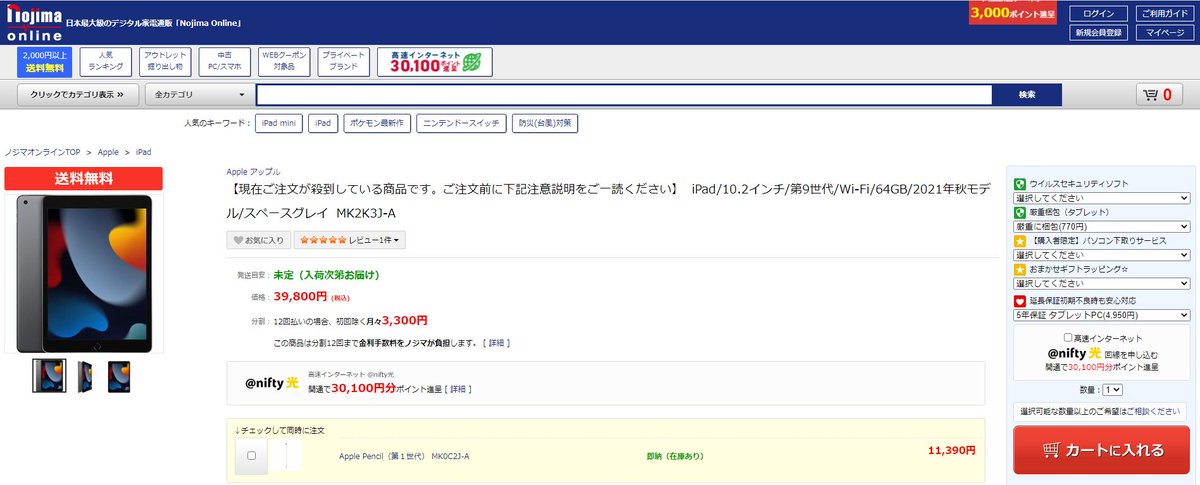Open the 5年保証 タブレットPC dropdown
The width and height of the screenshot is (1200, 485).
(x=1102, y=315)
